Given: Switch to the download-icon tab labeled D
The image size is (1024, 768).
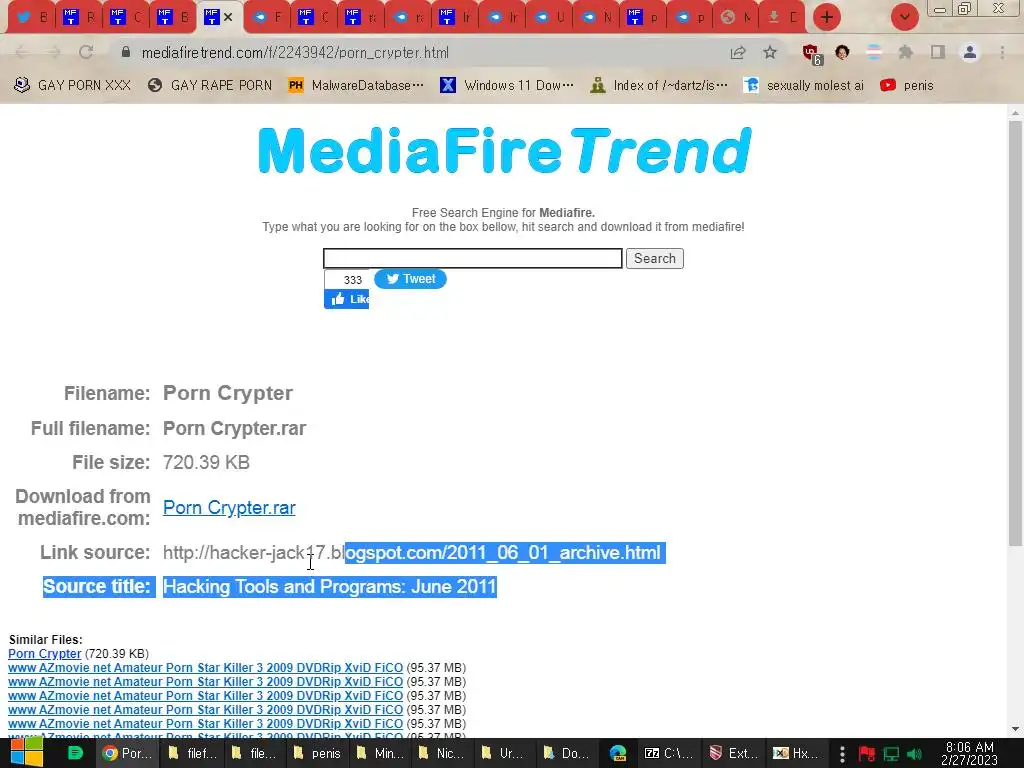Looking at the screenshot, I should (x=782, y=18).
